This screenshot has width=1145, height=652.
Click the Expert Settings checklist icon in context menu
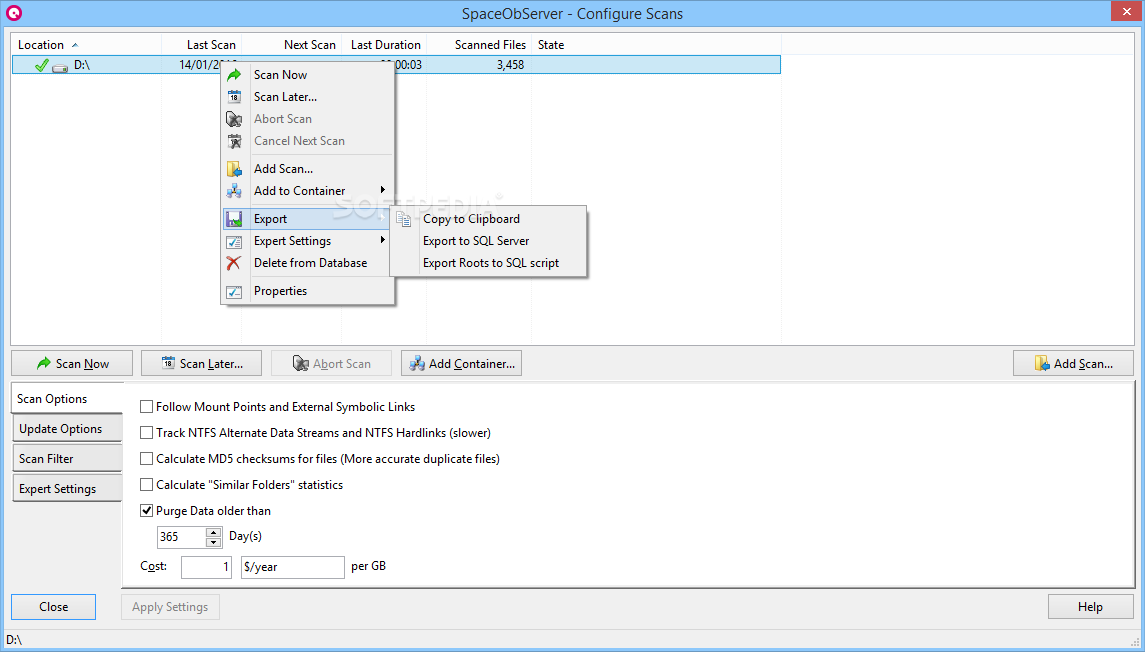234,241
